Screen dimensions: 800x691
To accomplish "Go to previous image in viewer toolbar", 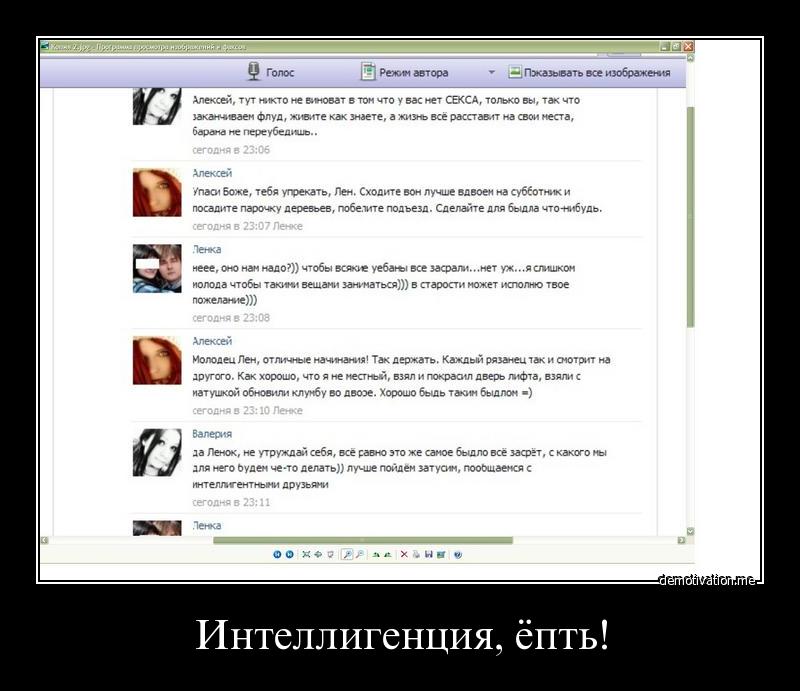I will pos(277,554).
